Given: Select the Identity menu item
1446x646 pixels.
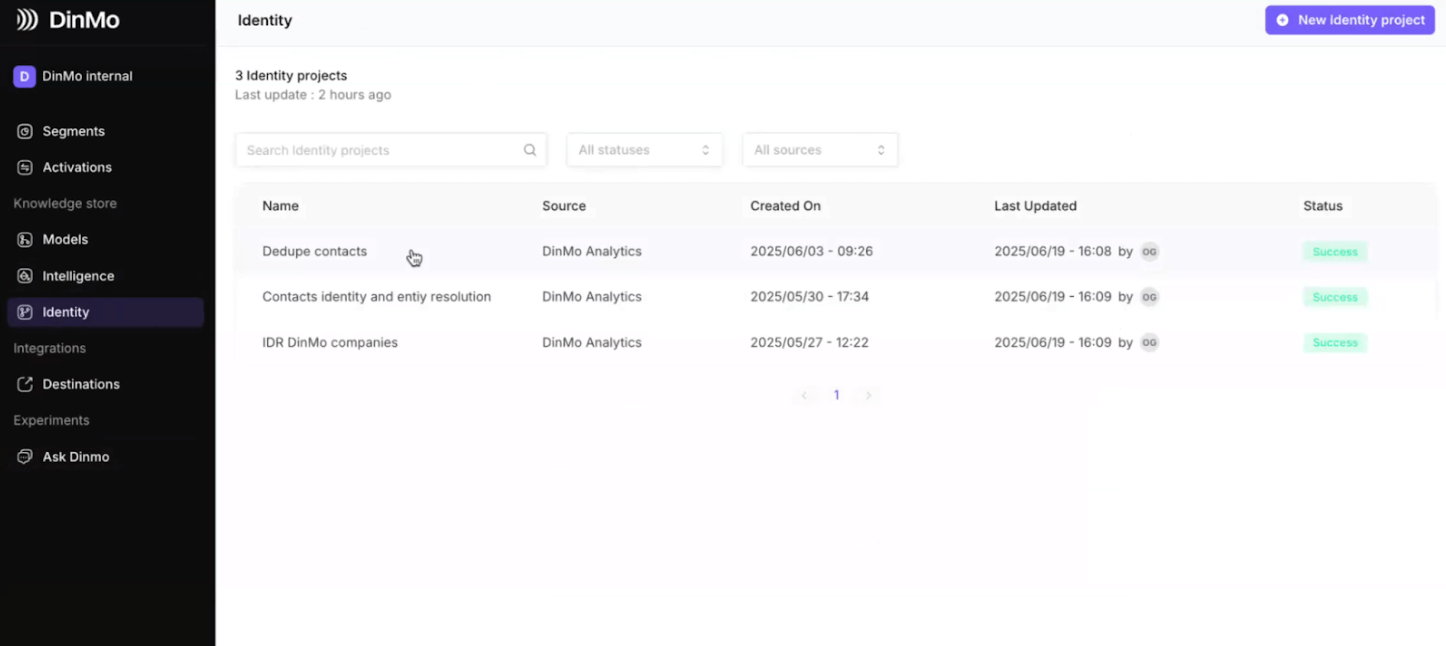Looking at the screenshot, I should tap(105, 312).
